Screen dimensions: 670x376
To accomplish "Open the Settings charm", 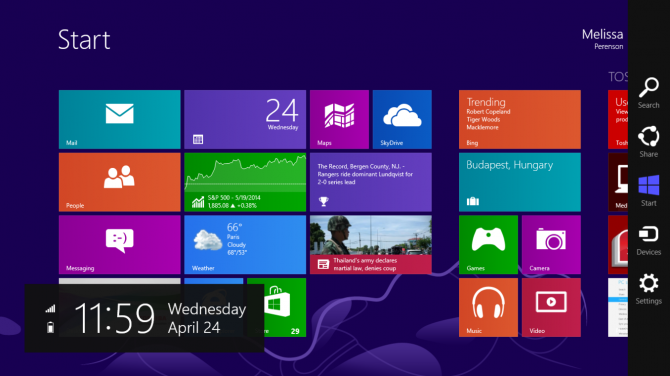I will [x=649, y=289].
